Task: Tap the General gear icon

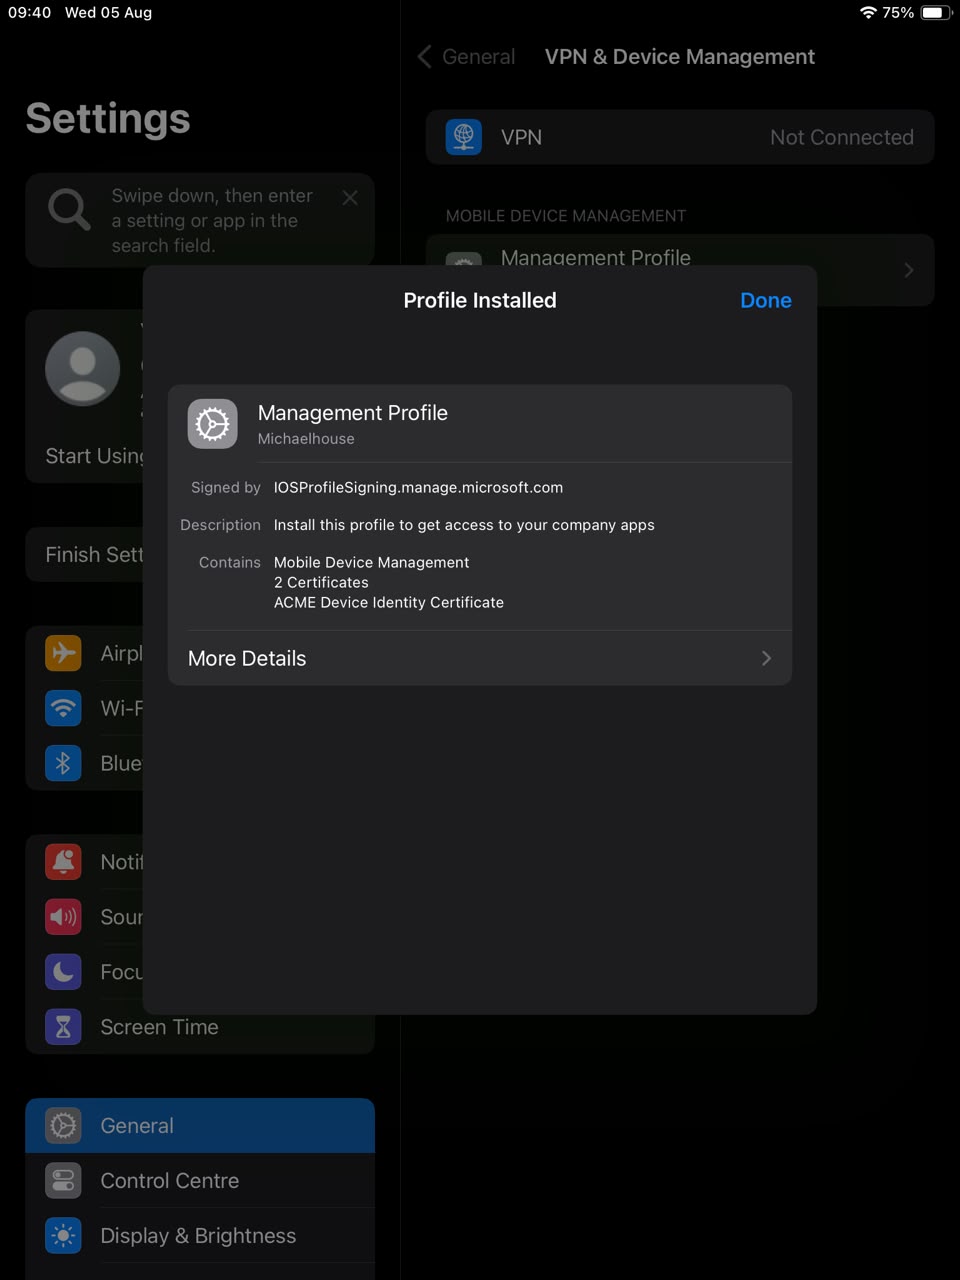Action: [63, 1125]
